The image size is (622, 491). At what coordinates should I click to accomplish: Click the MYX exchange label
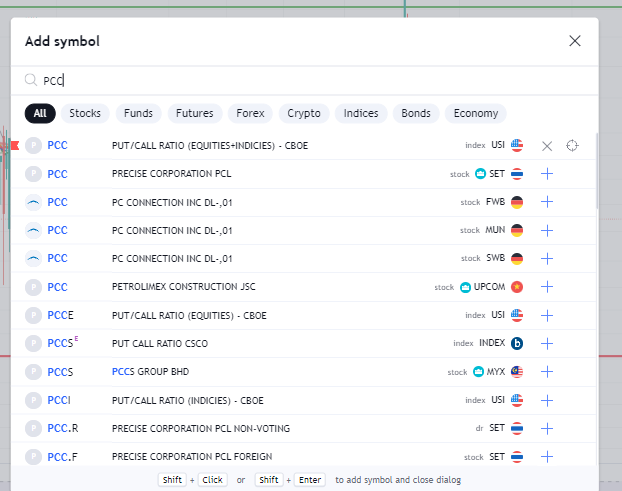click(496, 372)
